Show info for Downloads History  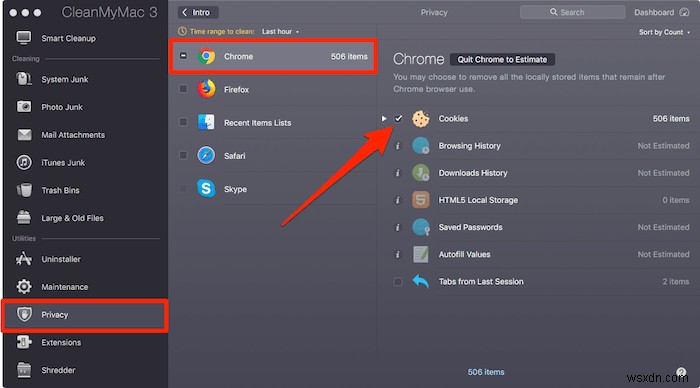[398, 173]
